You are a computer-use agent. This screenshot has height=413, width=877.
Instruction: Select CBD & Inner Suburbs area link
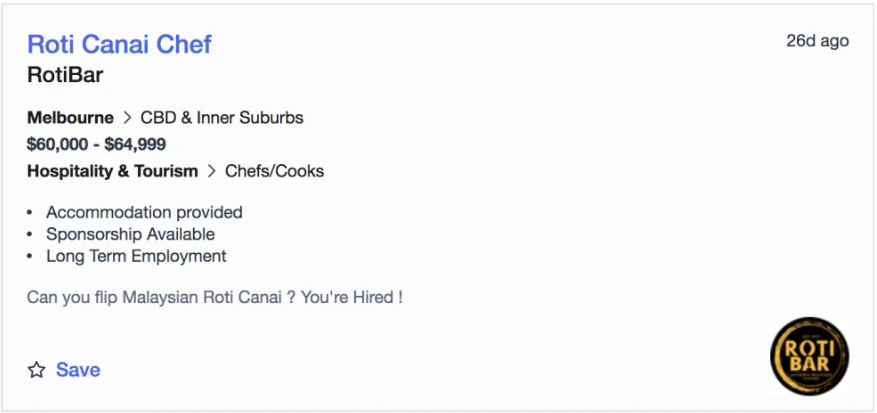click(222, 118)
